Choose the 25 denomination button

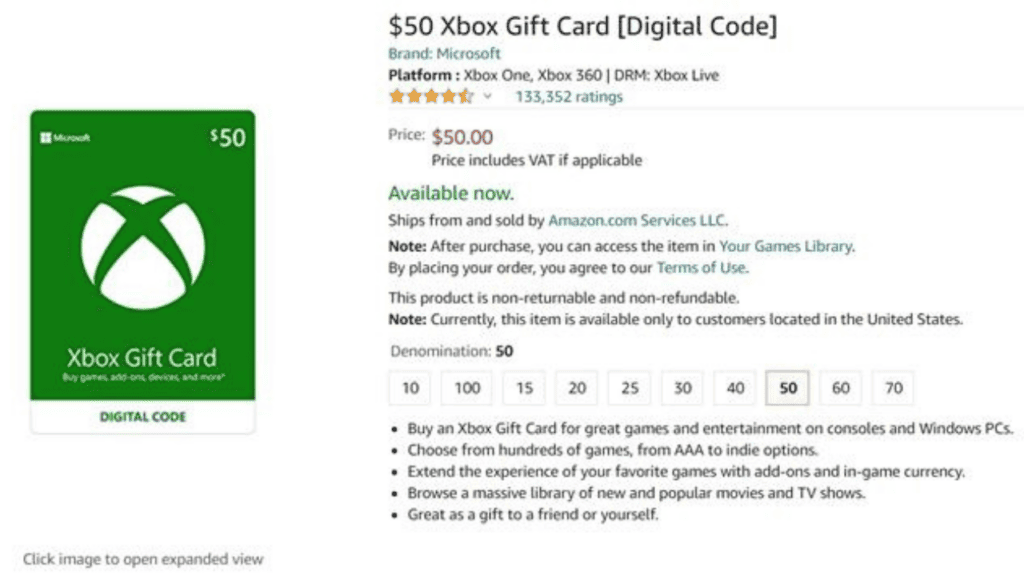pyautogui.click(x=629, y=388)
